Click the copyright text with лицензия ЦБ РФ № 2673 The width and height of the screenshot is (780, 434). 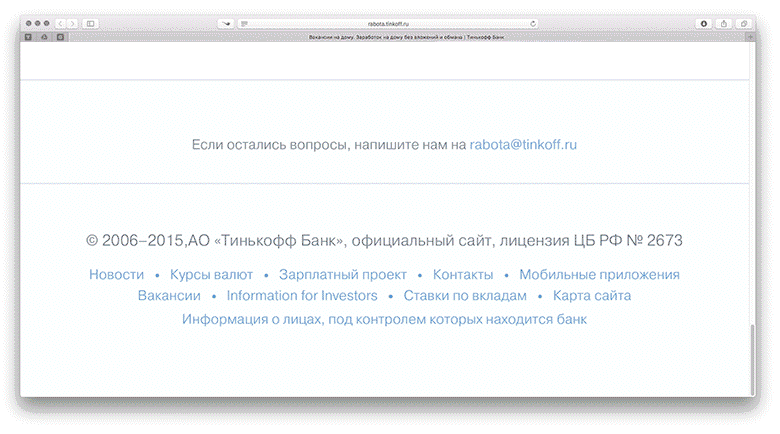click(384, 240)
